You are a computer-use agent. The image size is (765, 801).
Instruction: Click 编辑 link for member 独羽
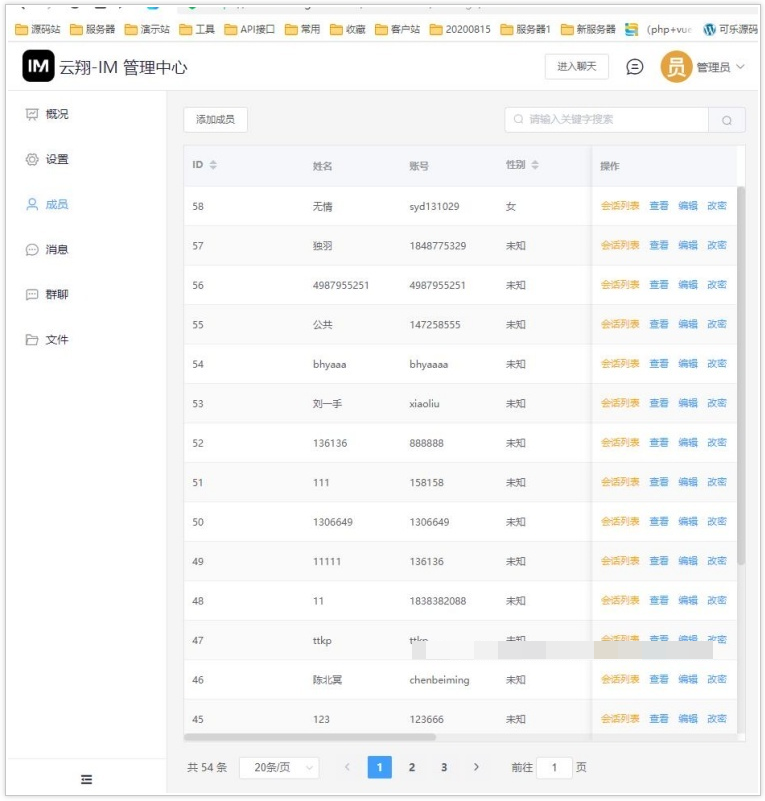coord(688,245)
